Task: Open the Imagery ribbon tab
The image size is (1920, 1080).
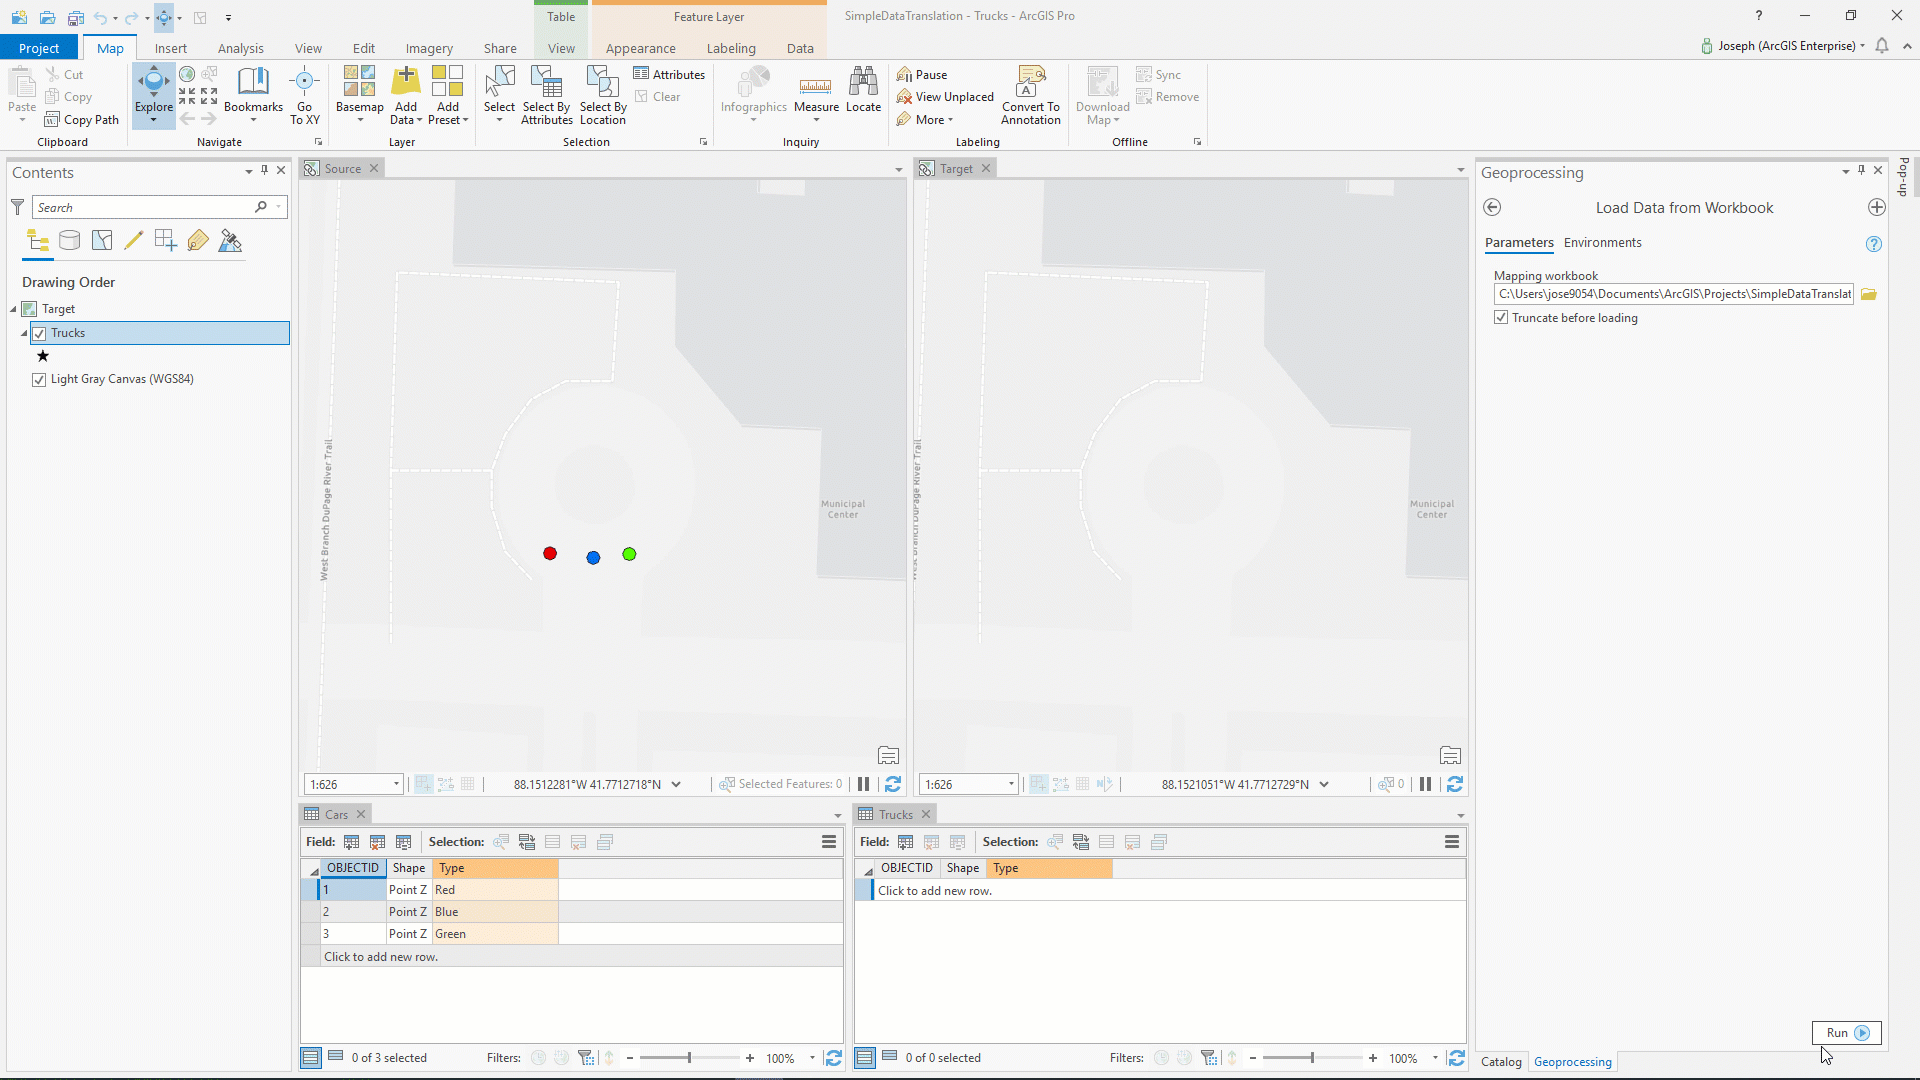Action: (x=429, y=48)
